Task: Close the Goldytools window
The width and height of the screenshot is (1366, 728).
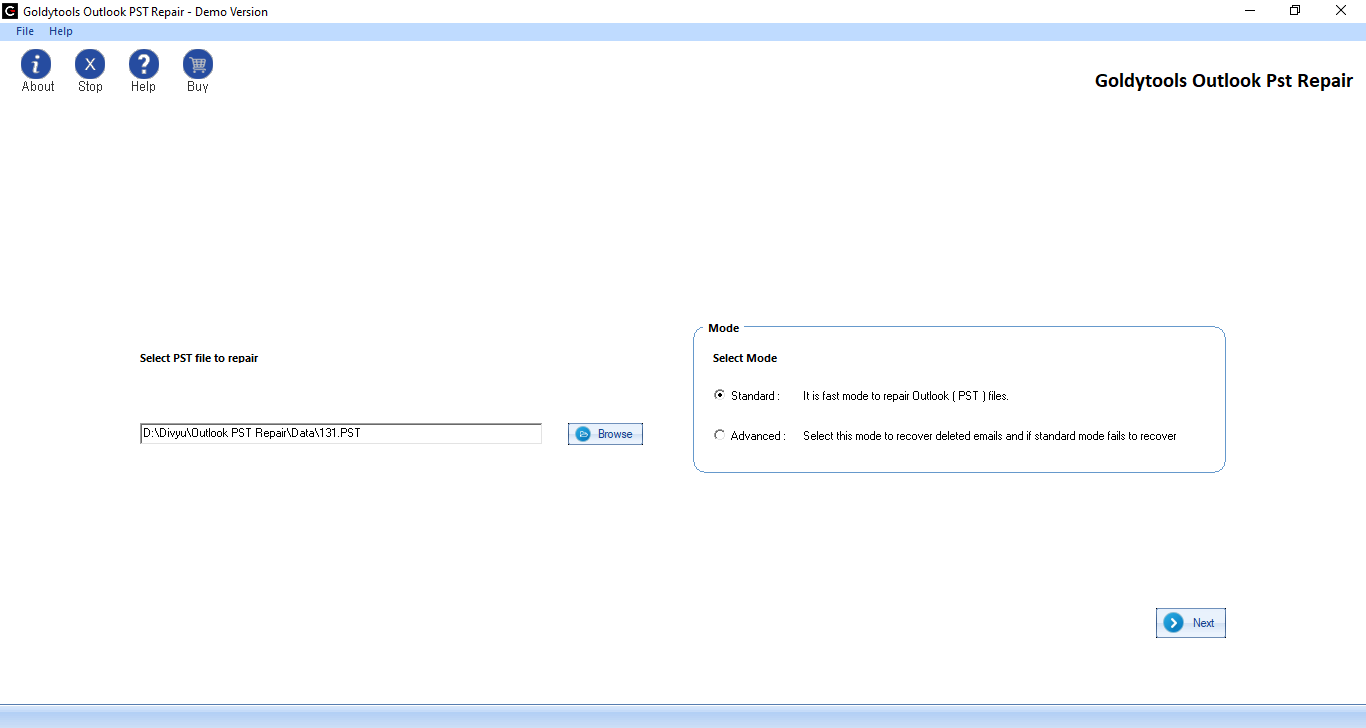Action: tap(1341, 11)
